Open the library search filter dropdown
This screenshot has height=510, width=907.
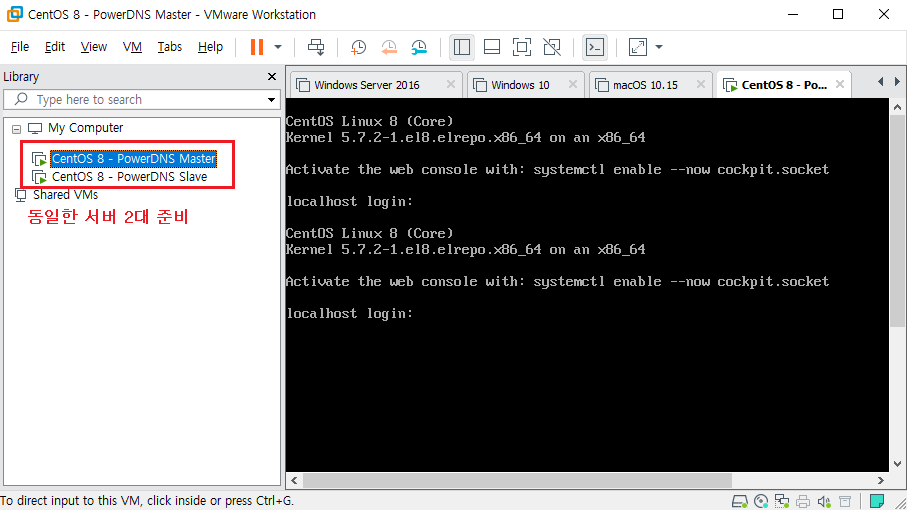(271, 100)
